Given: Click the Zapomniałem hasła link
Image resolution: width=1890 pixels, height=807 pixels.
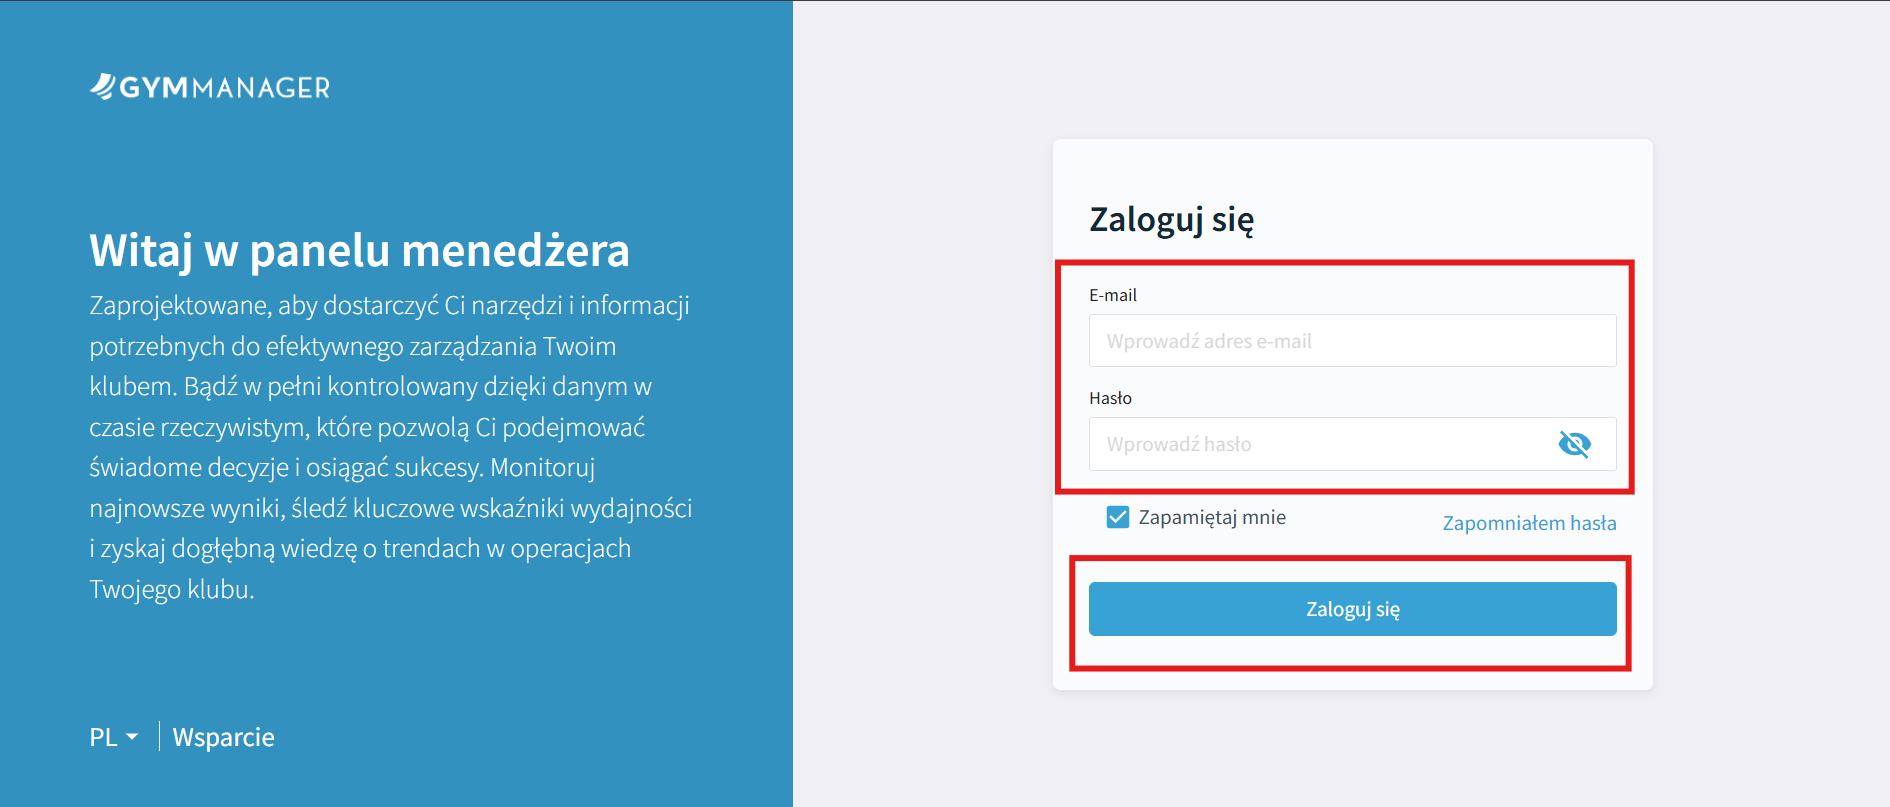Looking at the screenshot, I should 1529,523.
